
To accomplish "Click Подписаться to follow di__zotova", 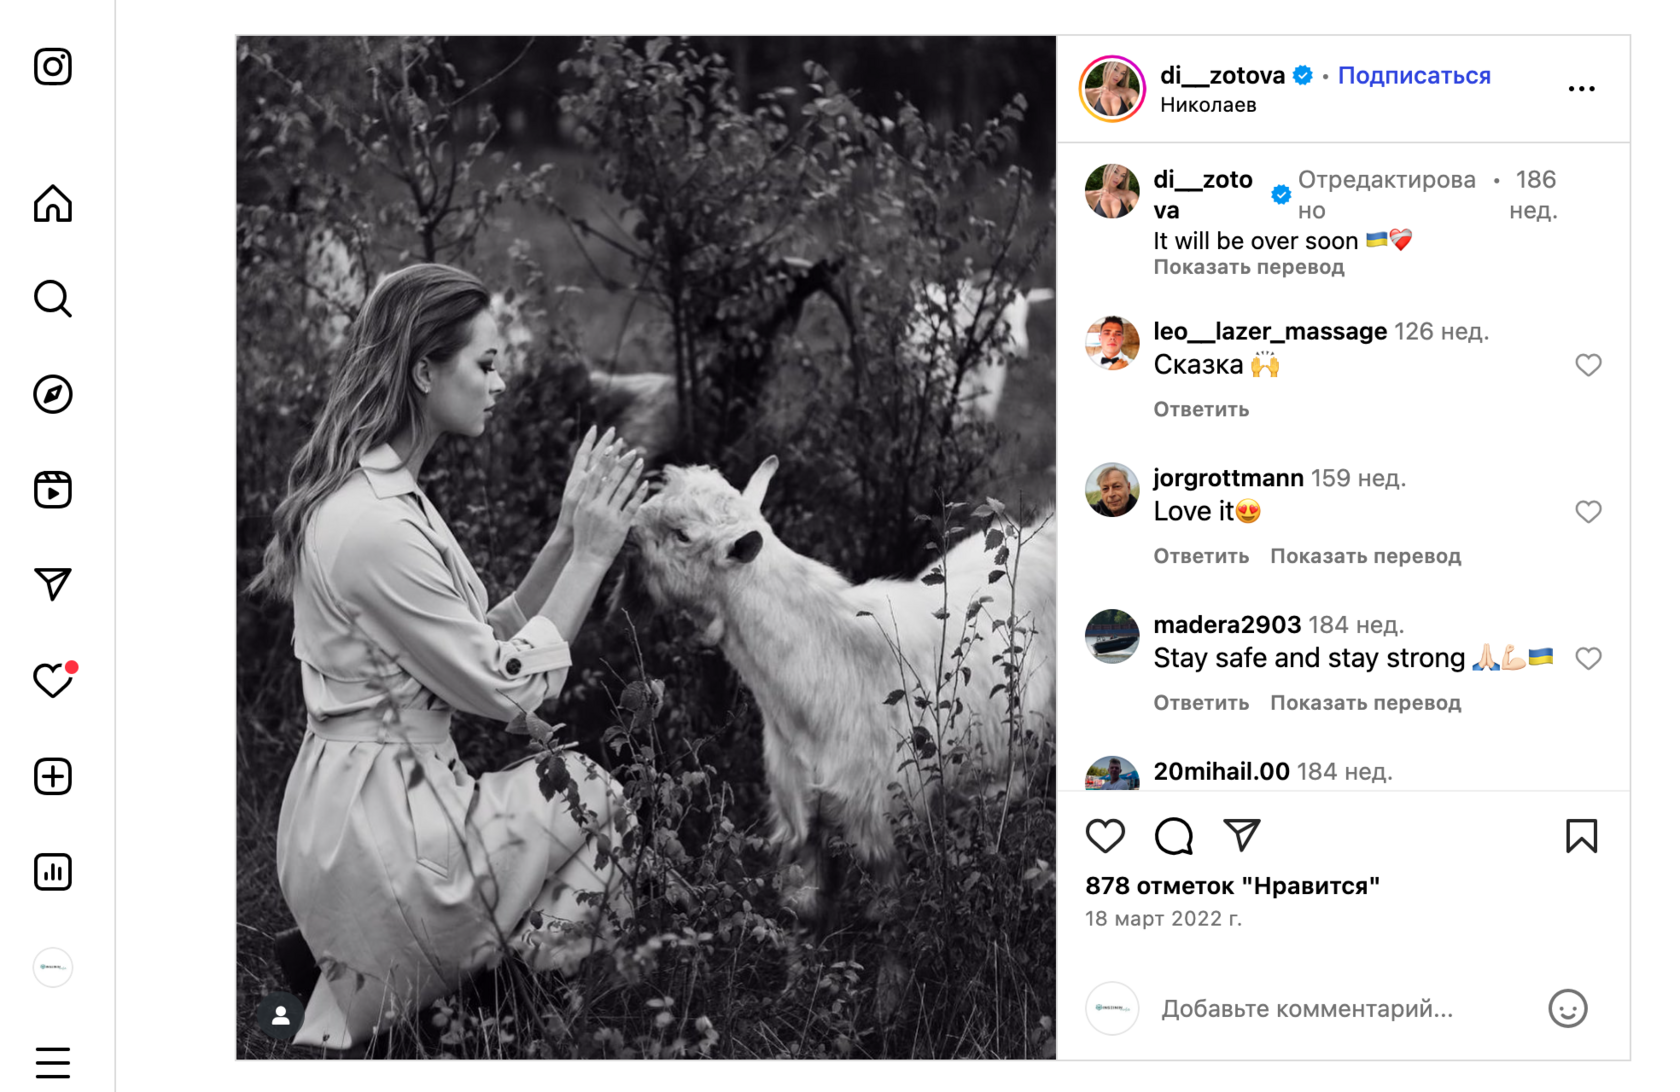I will [x=1413, y=76].
